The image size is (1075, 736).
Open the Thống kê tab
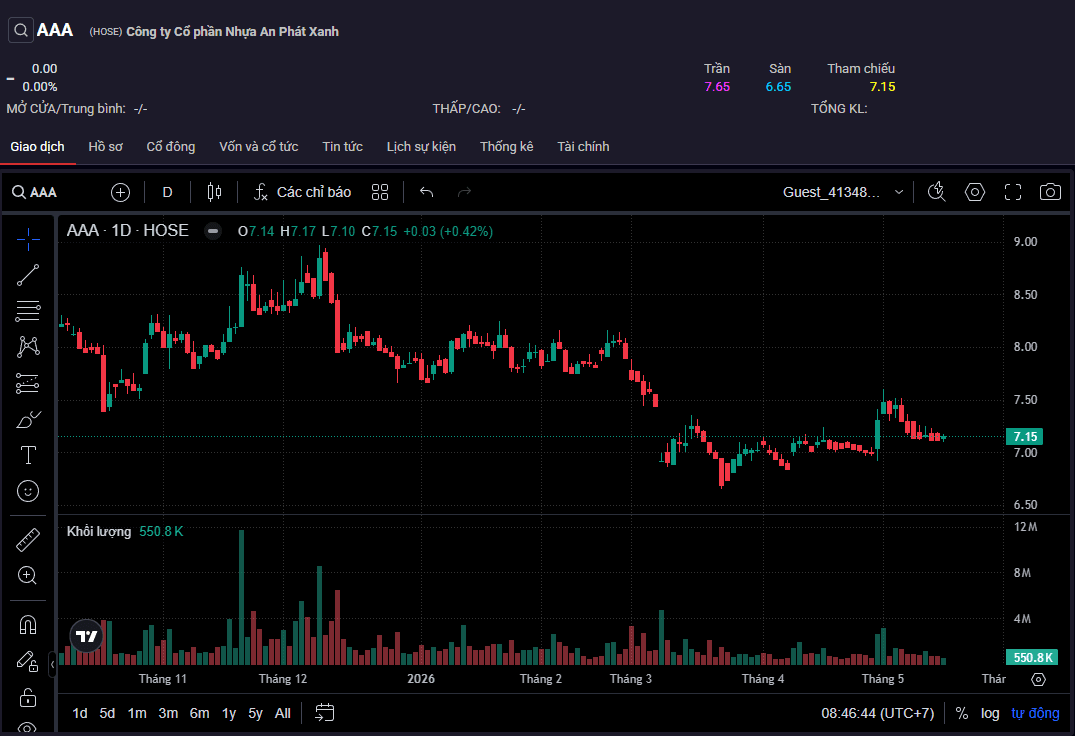(x=507, y=147)
